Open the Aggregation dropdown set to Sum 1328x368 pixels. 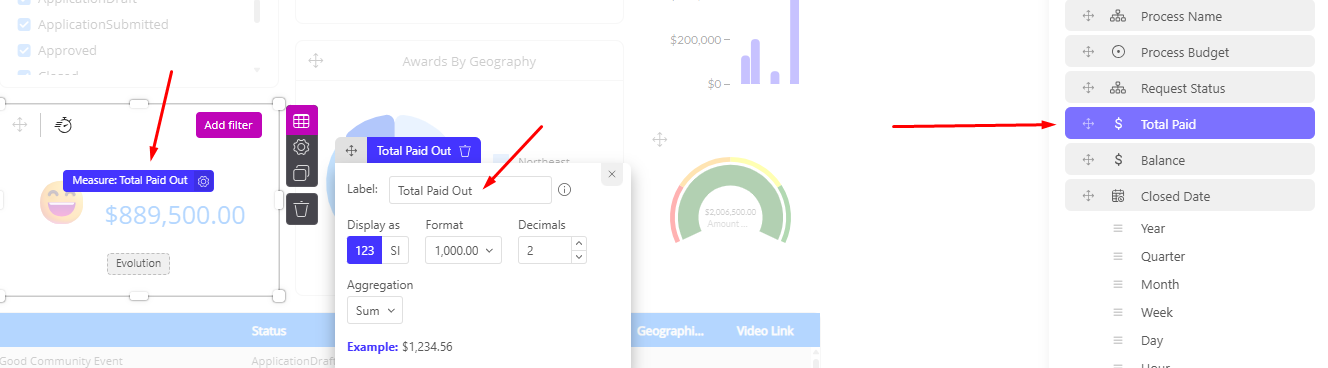[x=375, y=310]
